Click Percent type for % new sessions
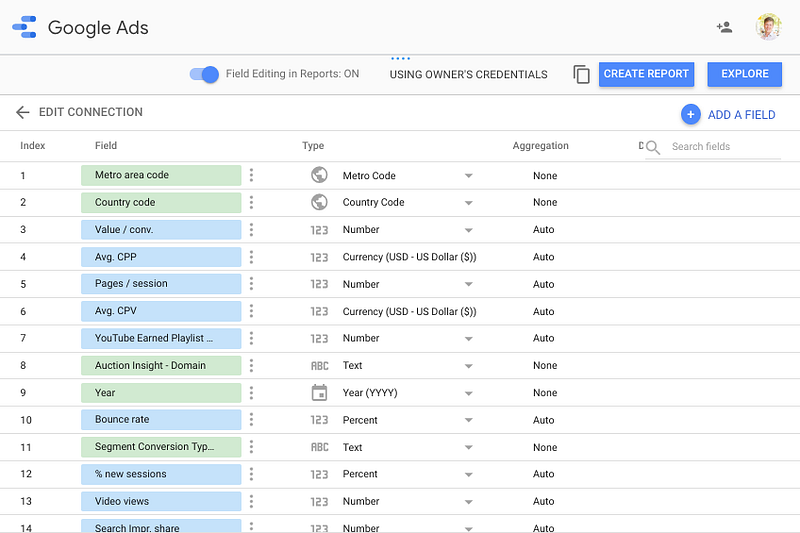800x533 pixels. pos(360,474)
